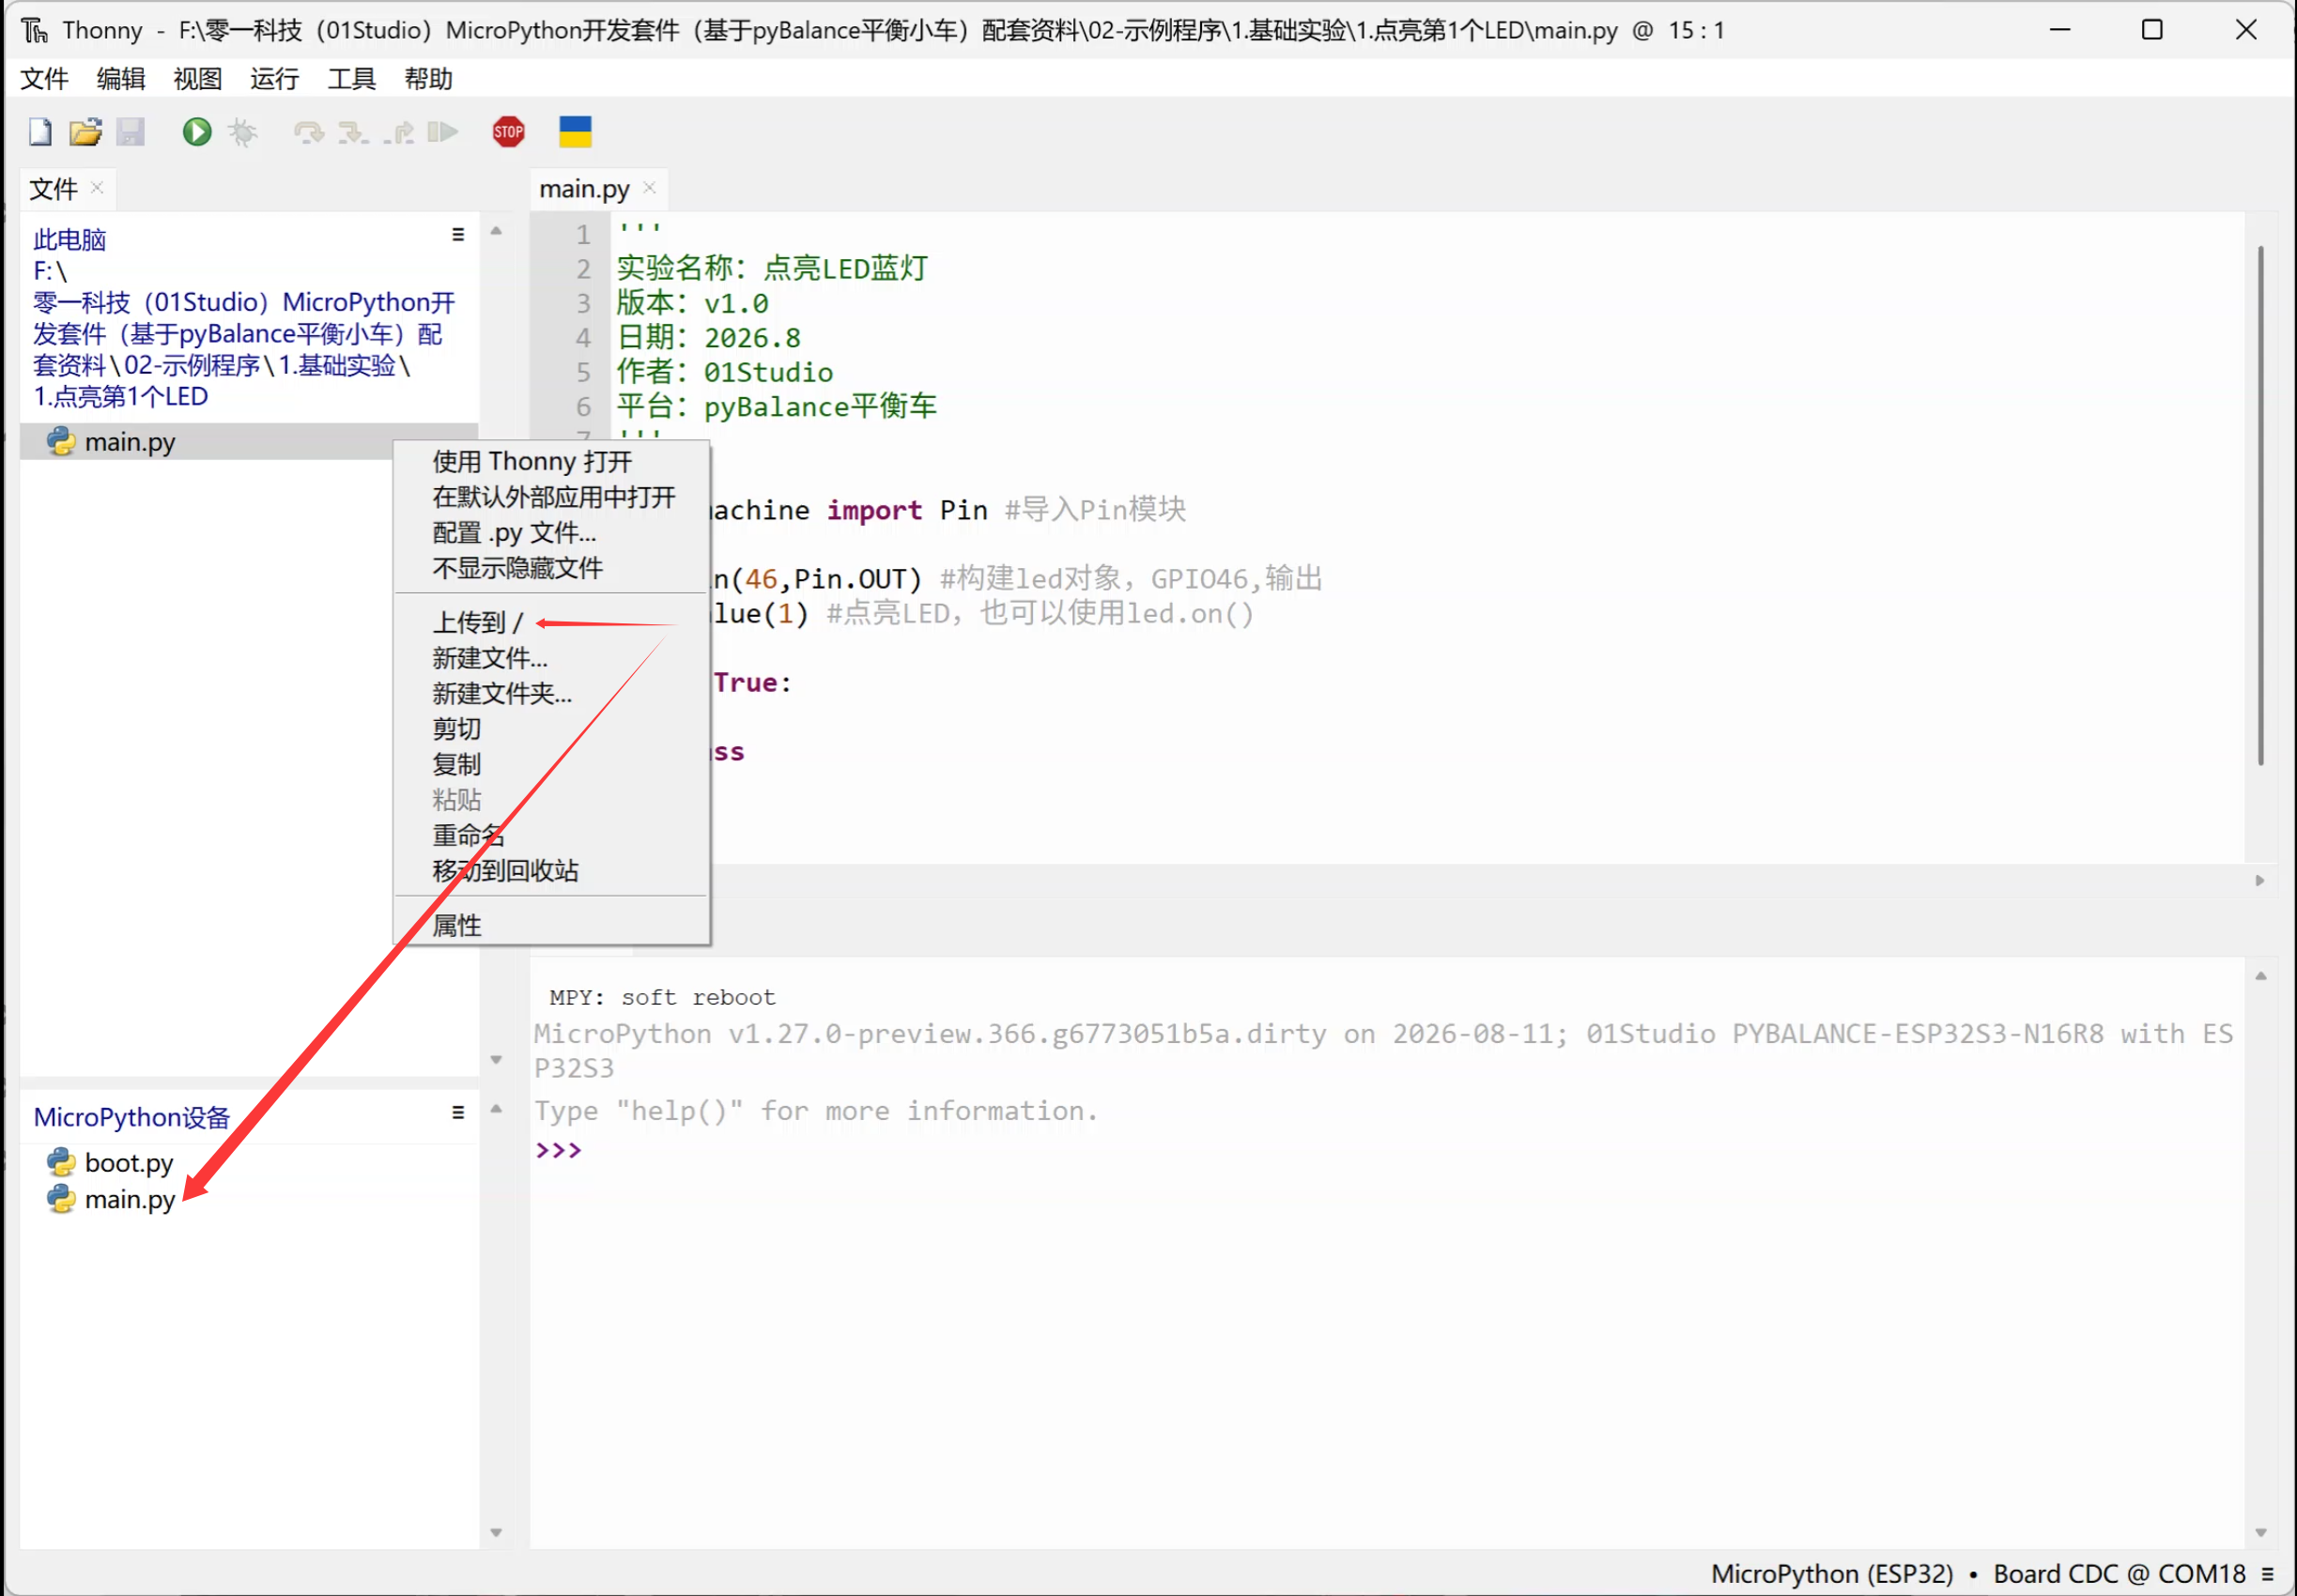Click the shell scrollbar down arrow
2297x1596 pixels.
pos(2260,1532)
